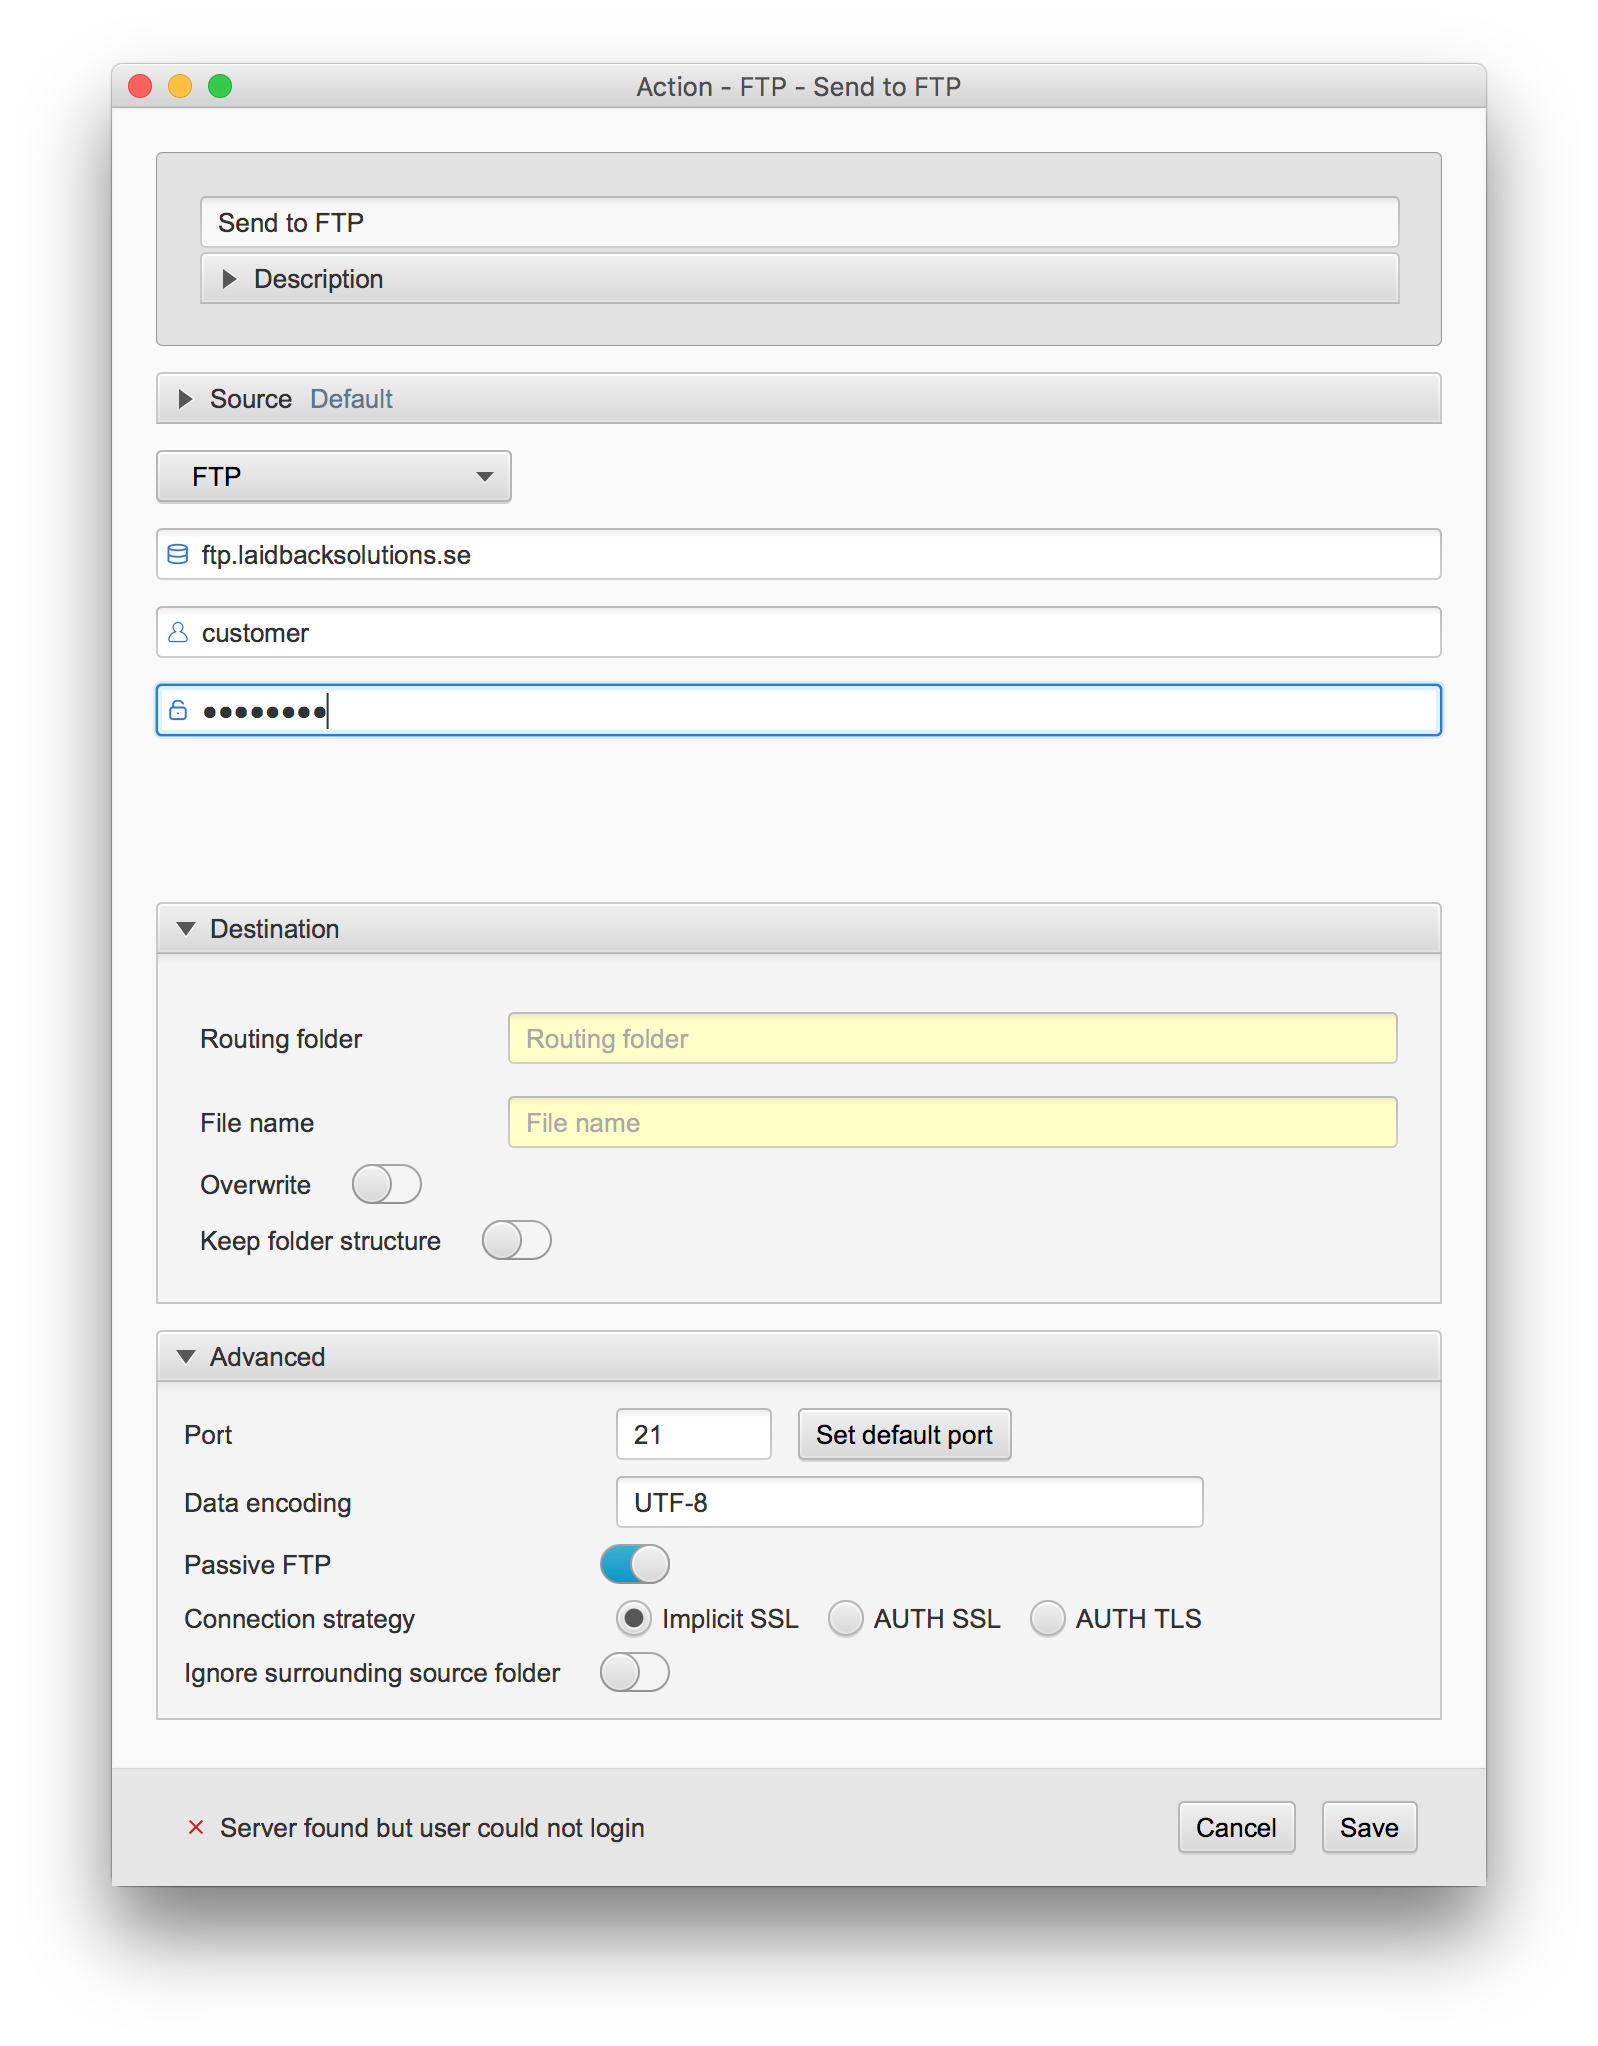1598x2046 pixels.
Task: Choose AUTH TLS connection strategy
Action: pyautogui.click(x=1047, y=1618)
